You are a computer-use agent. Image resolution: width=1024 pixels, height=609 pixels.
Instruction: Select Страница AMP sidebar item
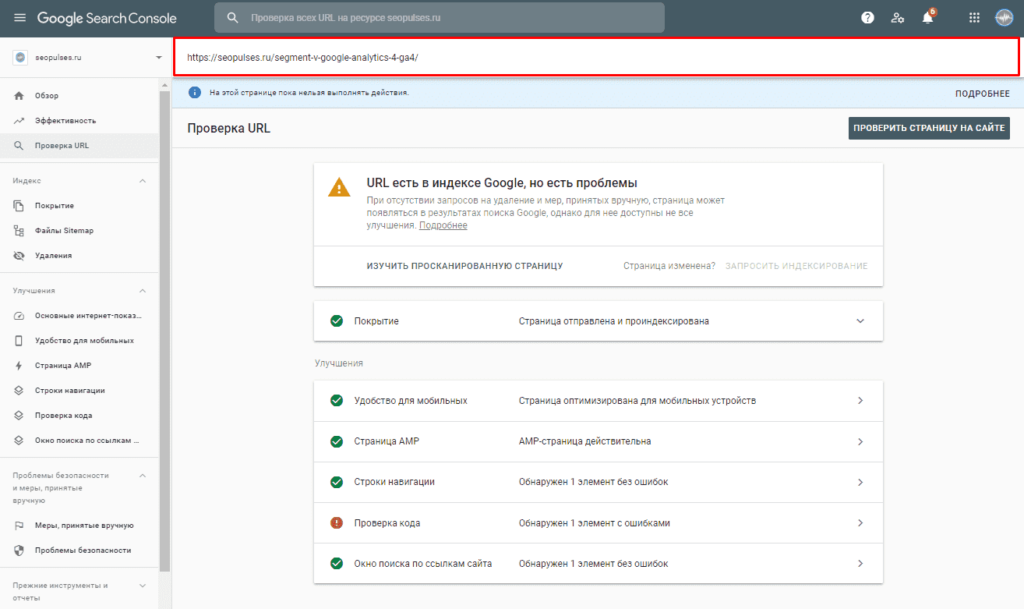tap(63, 366)
